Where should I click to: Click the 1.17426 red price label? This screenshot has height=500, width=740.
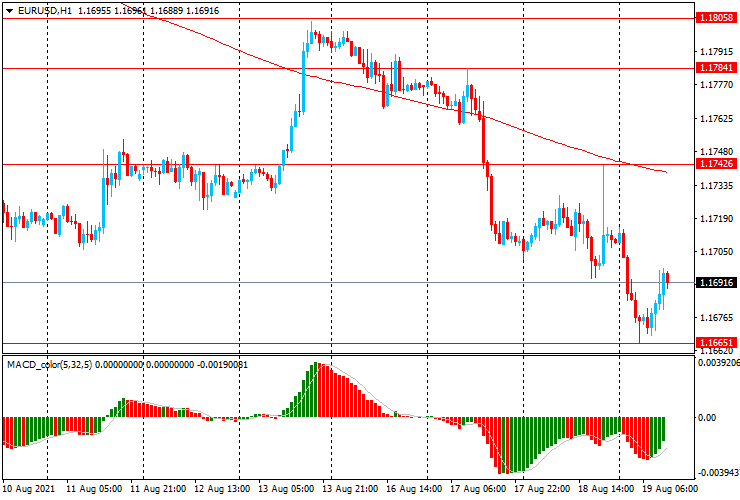(716, 164)
